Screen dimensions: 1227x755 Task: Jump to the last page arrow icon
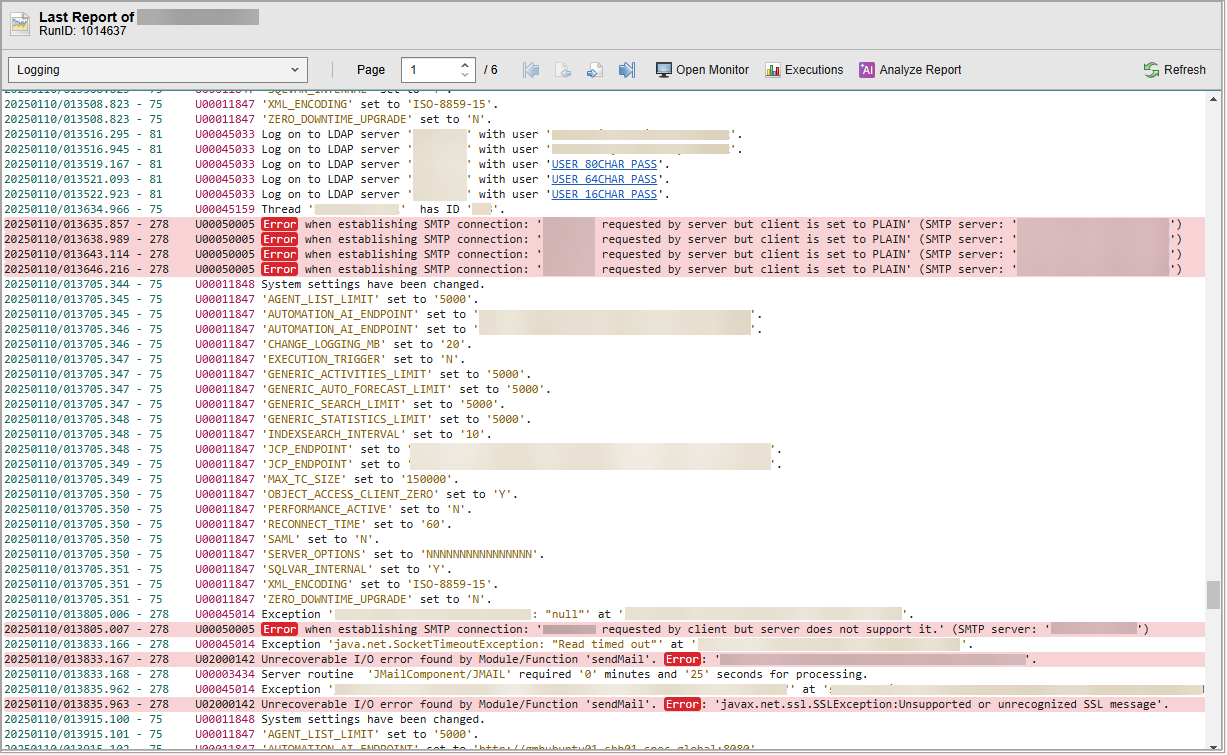[x=627, y=70]
